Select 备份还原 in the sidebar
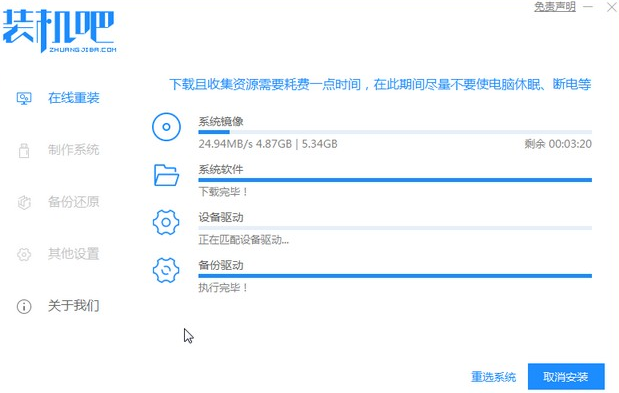Viewport: 619px width, 393px height. (73, 202)
